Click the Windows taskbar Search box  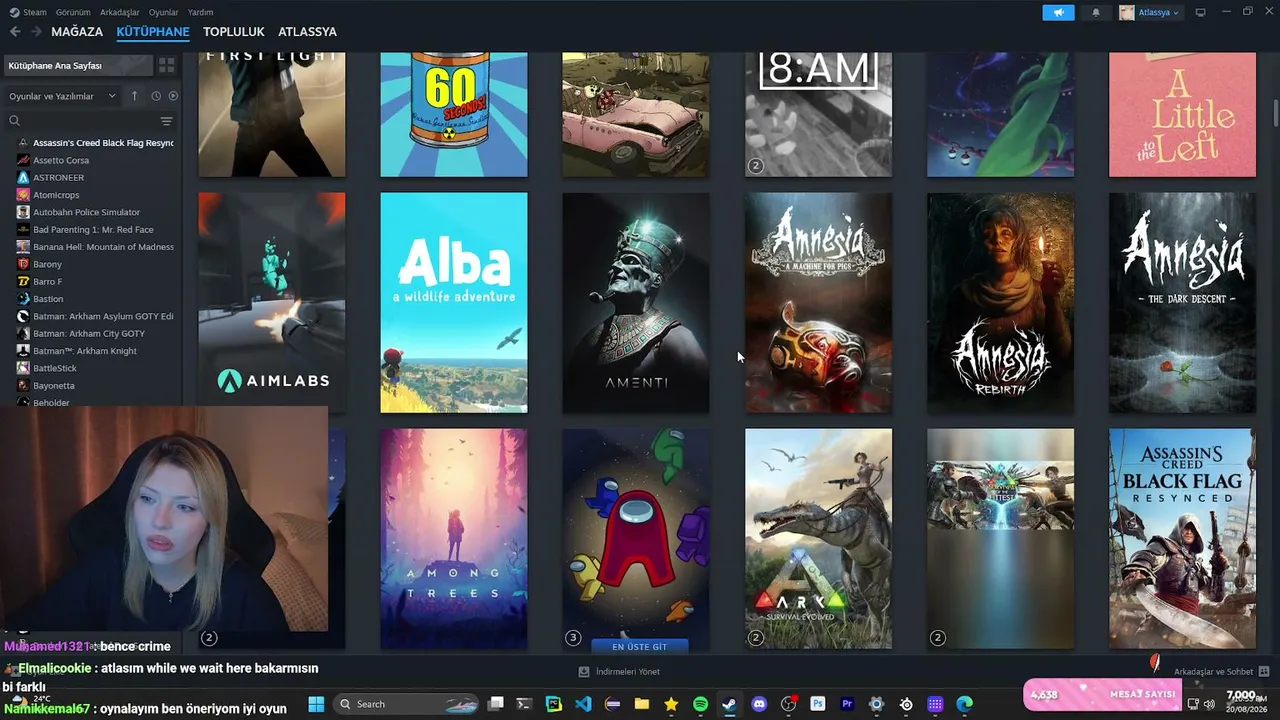click(x=408, y=704)
